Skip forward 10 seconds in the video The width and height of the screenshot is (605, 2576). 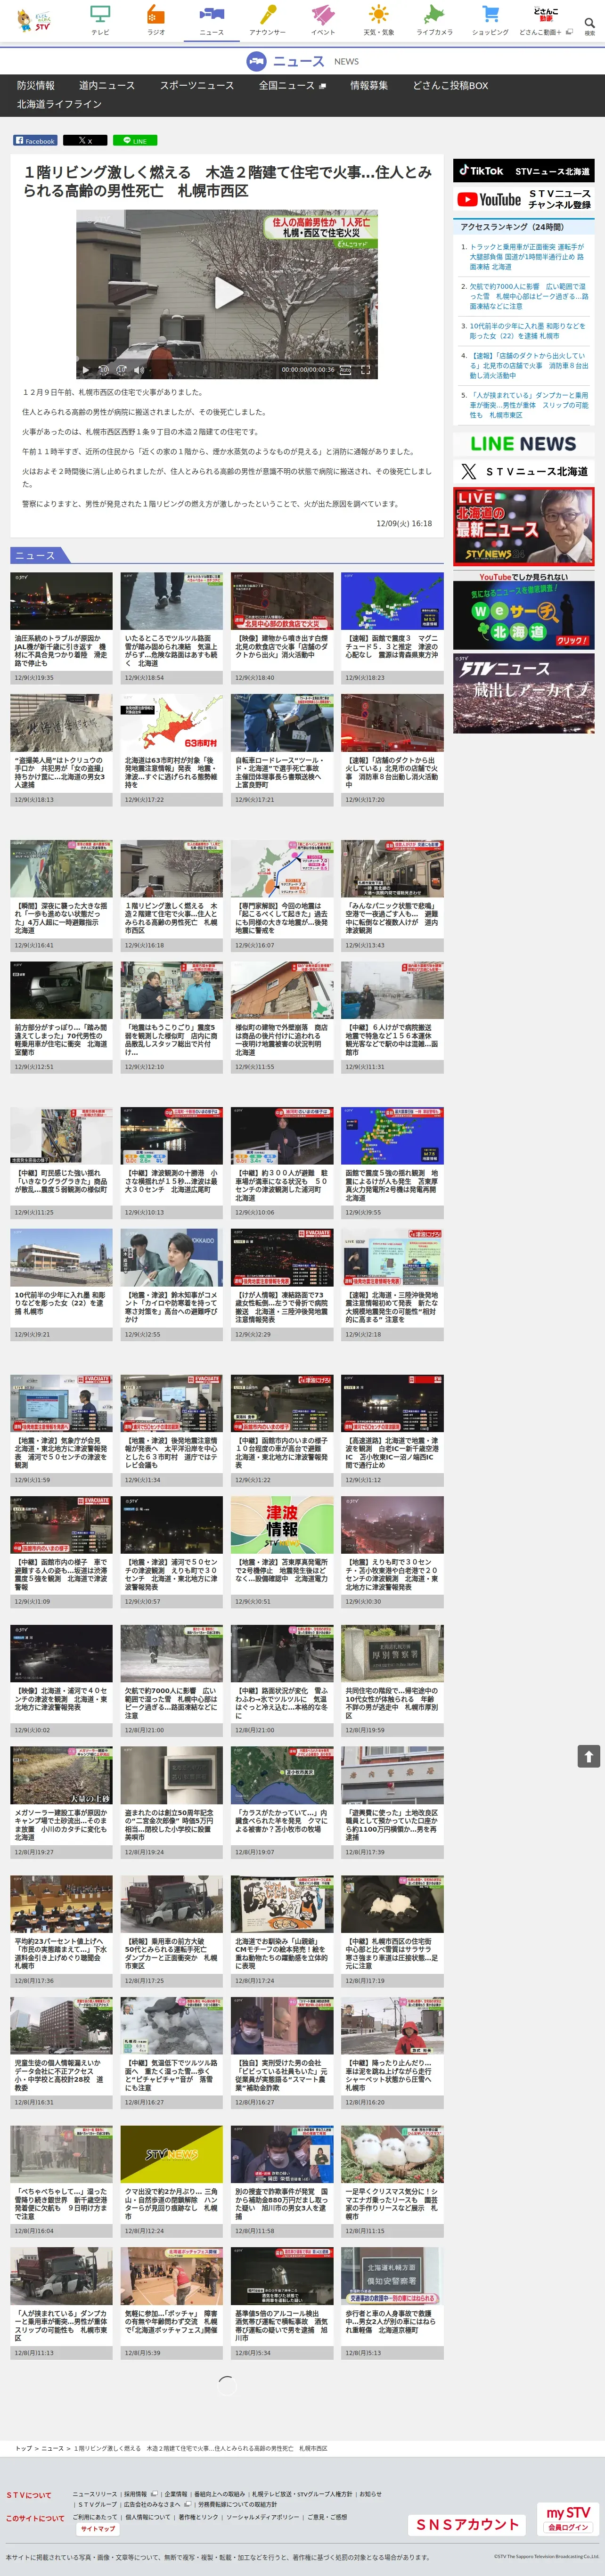point(121,370)
